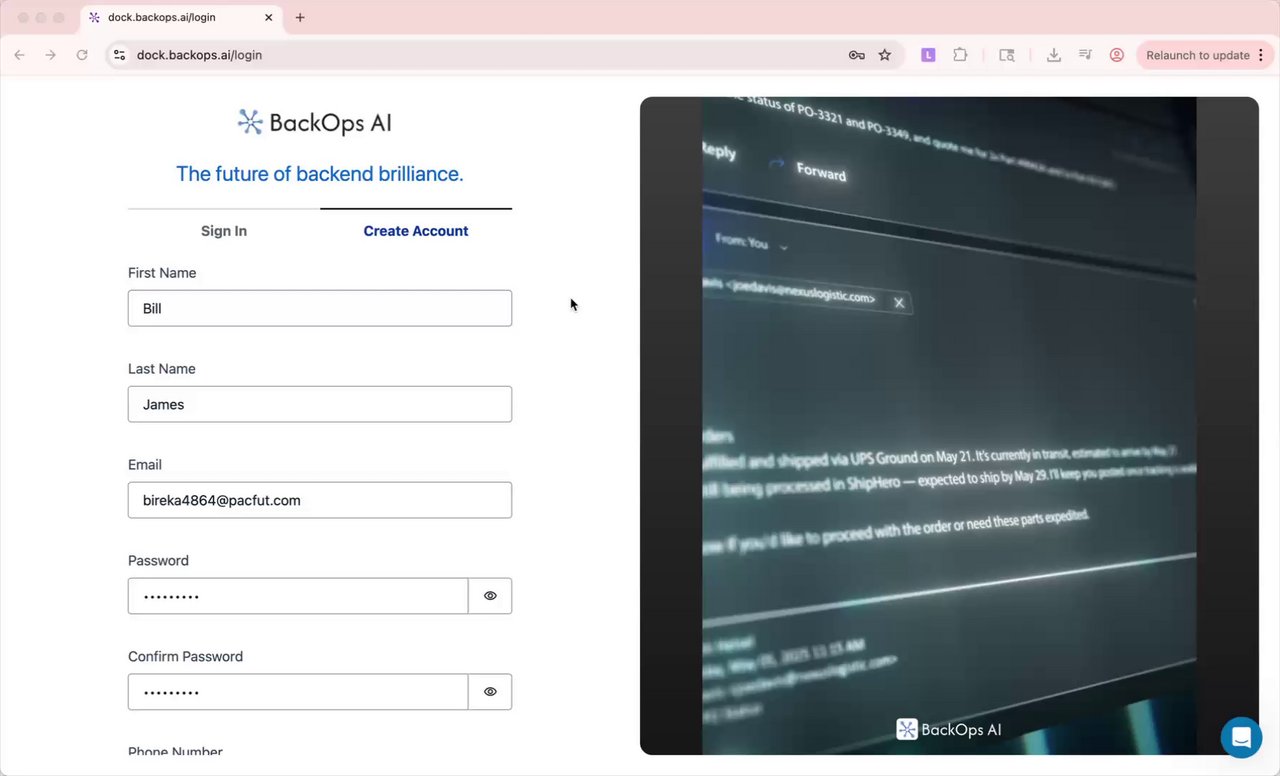The image size is (1280, 776).
Task: Click the BackOps AI logo
Action: 315,122
